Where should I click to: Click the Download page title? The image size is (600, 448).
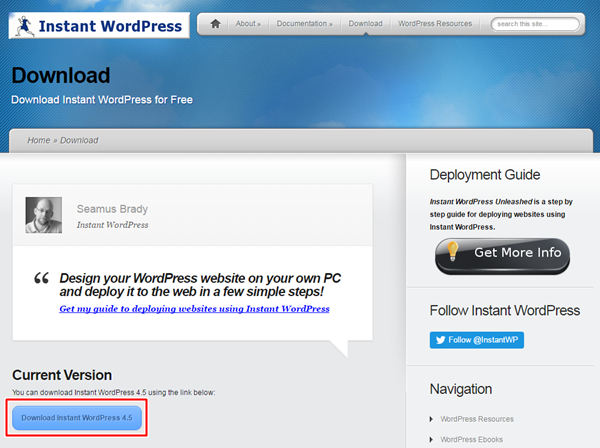point(61,75)
